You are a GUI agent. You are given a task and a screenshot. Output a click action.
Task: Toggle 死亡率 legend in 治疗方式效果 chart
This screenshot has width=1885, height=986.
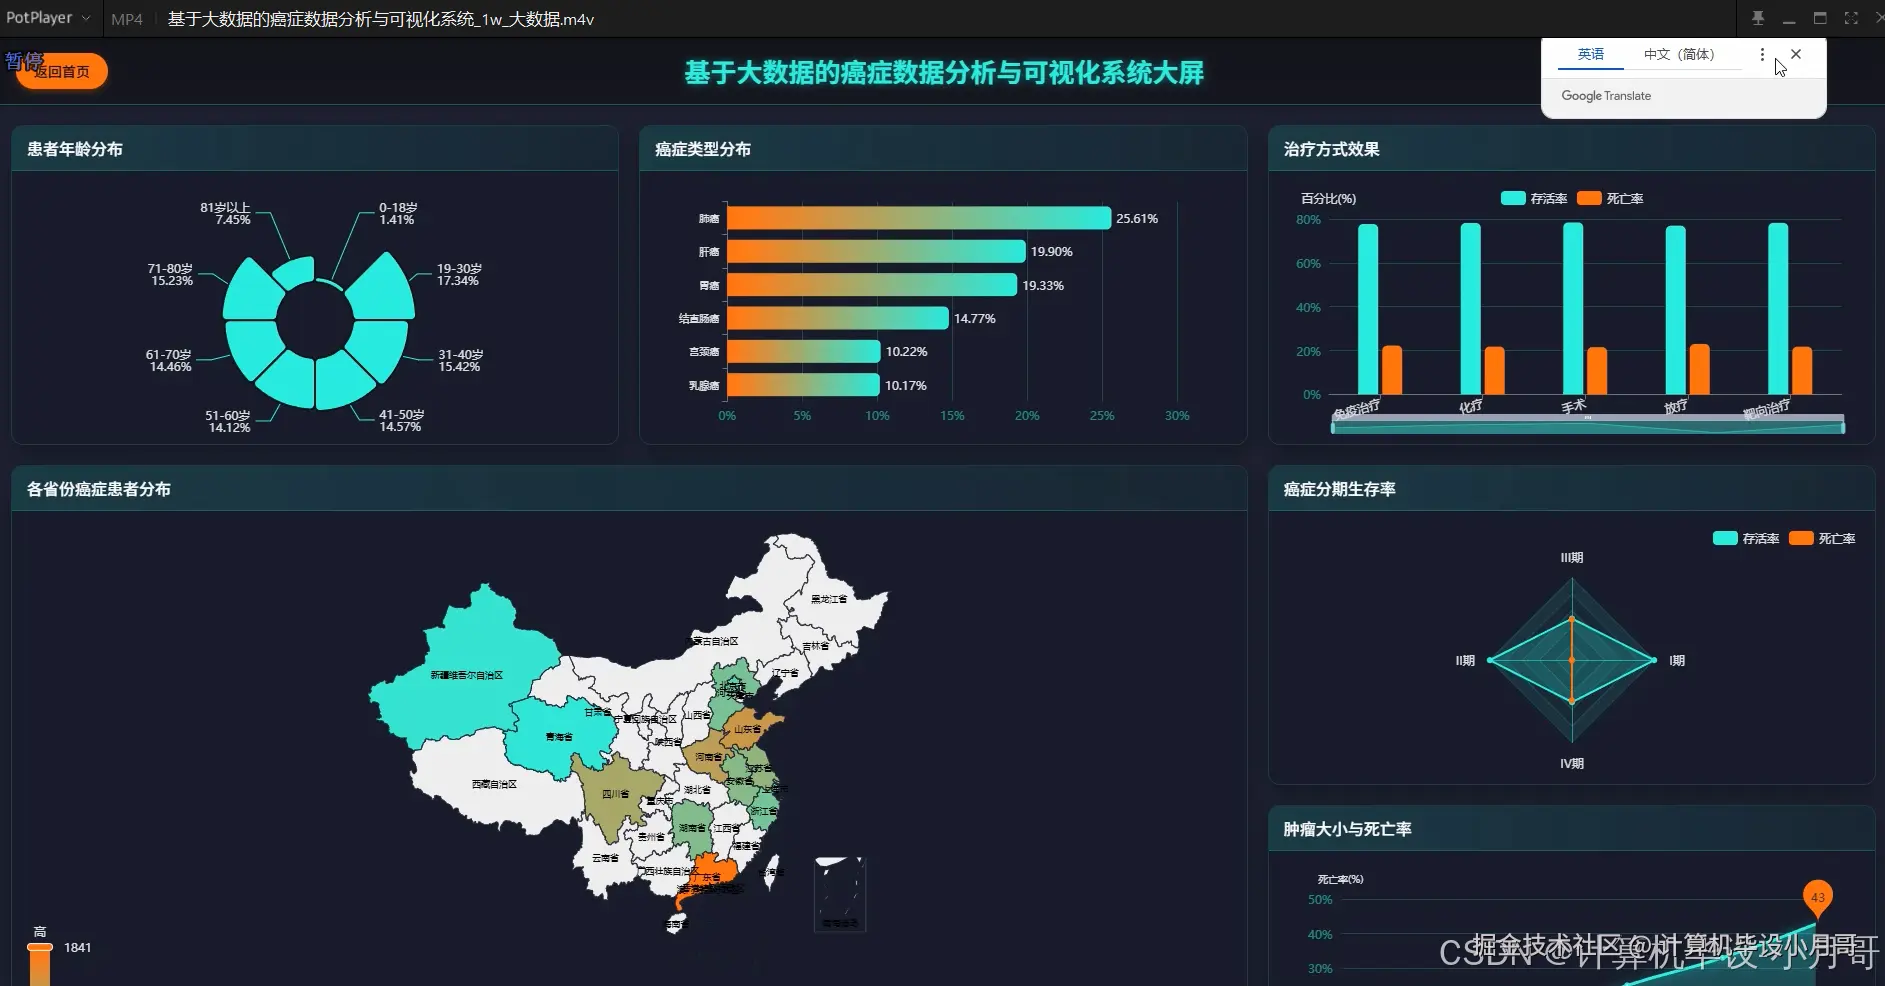1610,198
